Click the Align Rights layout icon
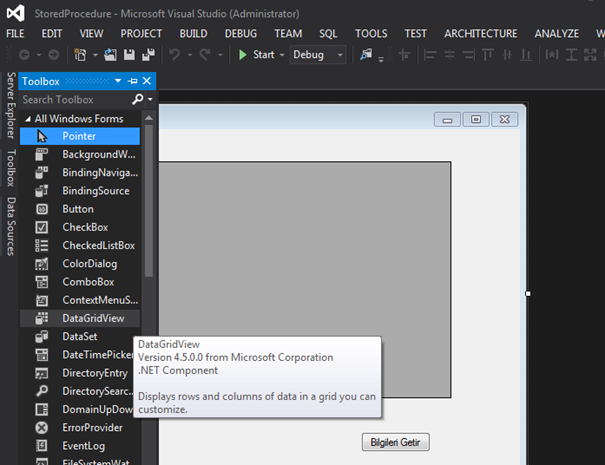 (x=468, y=55)
